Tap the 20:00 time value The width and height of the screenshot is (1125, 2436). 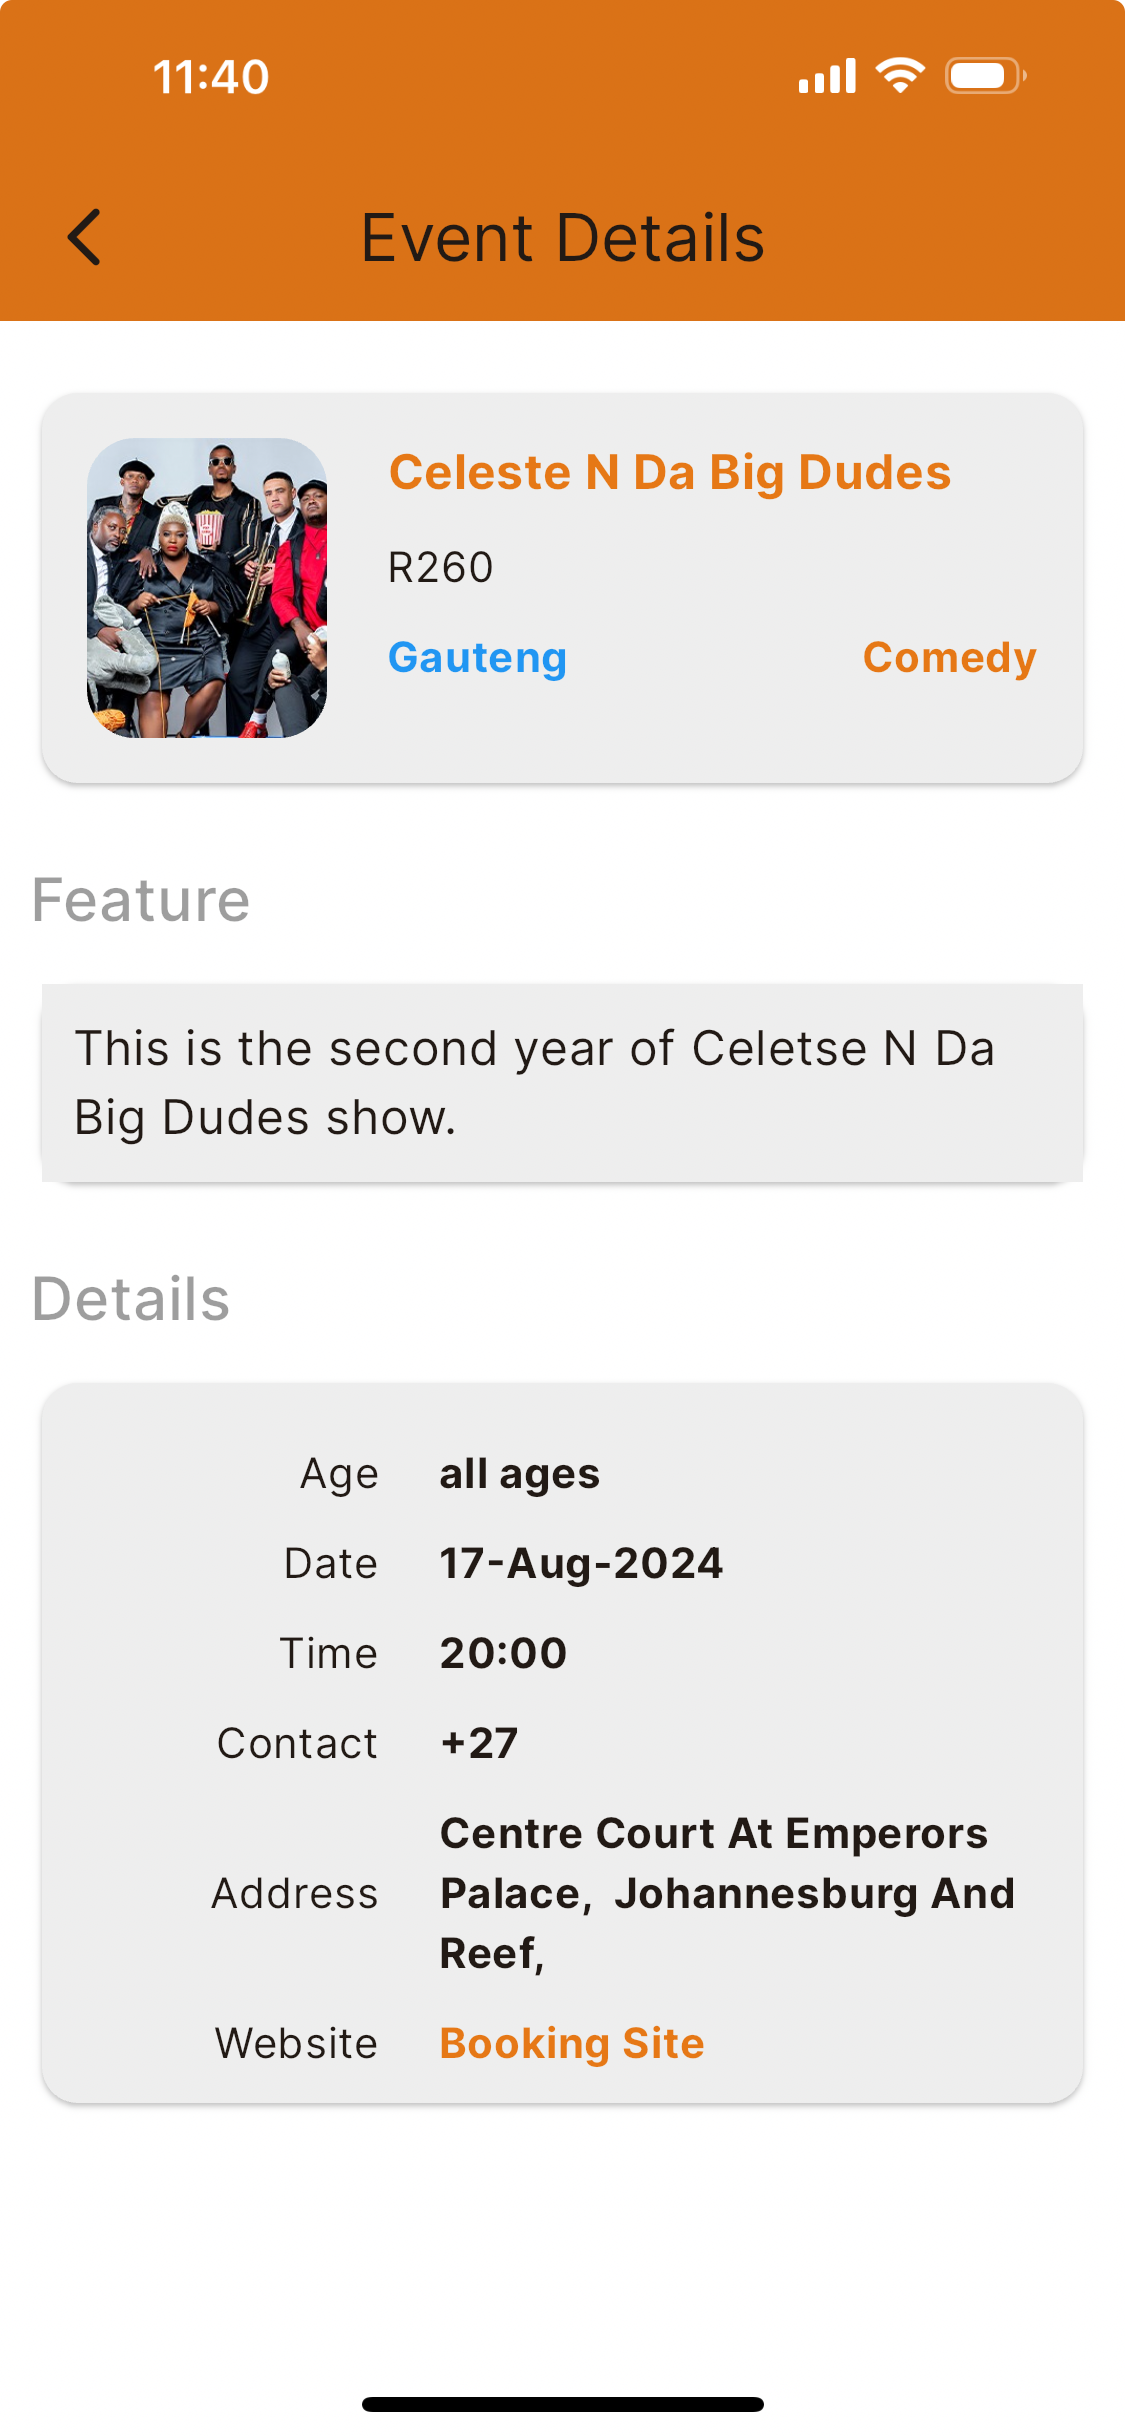tap(503, 1653)
